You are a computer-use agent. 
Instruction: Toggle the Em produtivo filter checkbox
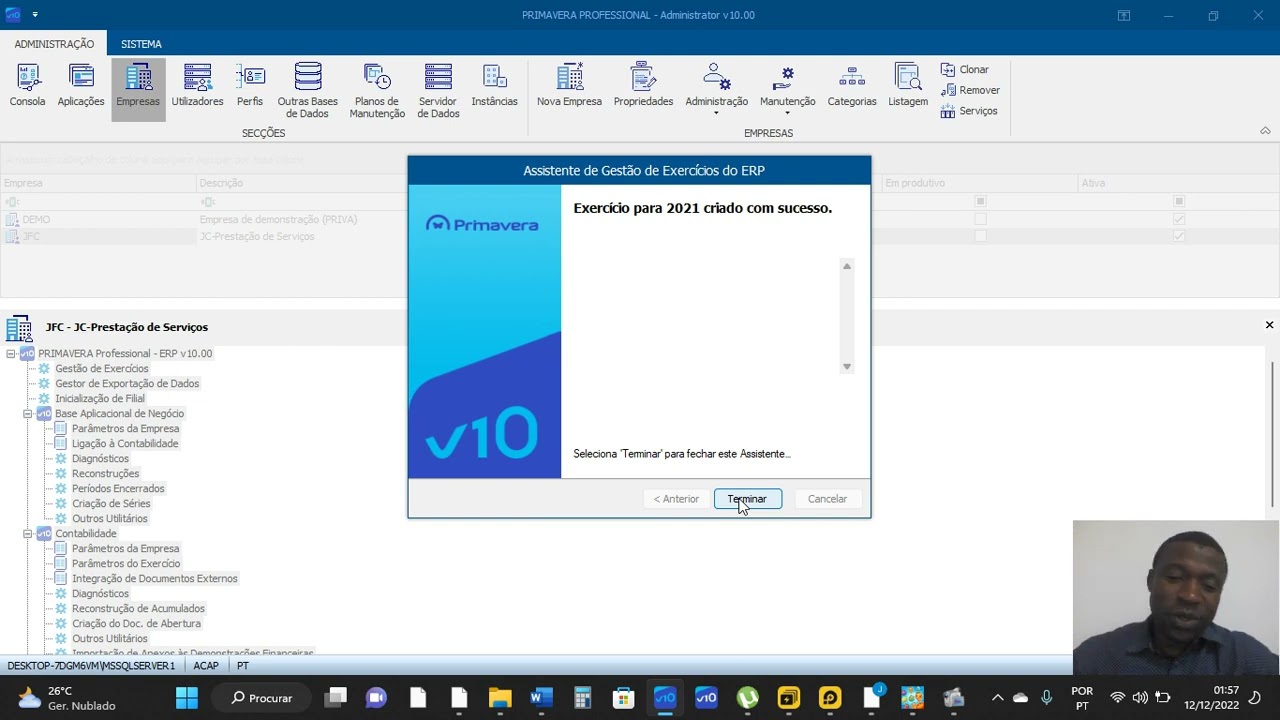tap(981, 201)
